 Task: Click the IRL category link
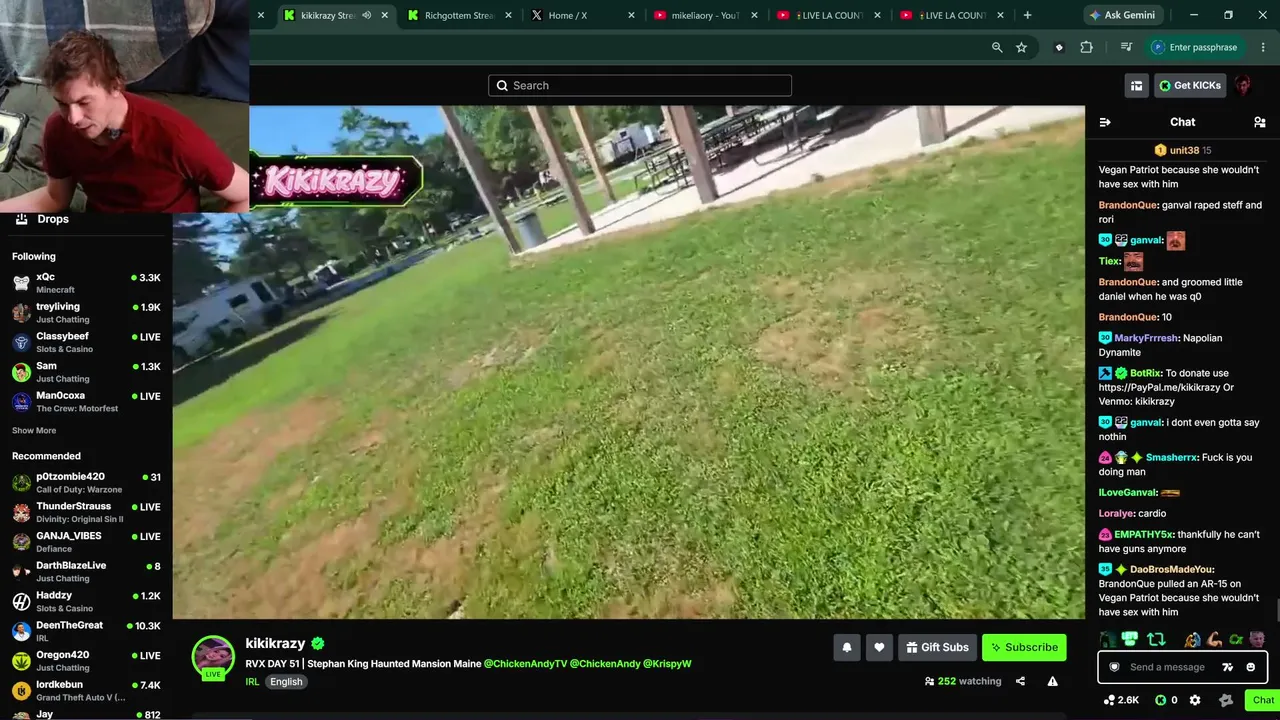252,682
